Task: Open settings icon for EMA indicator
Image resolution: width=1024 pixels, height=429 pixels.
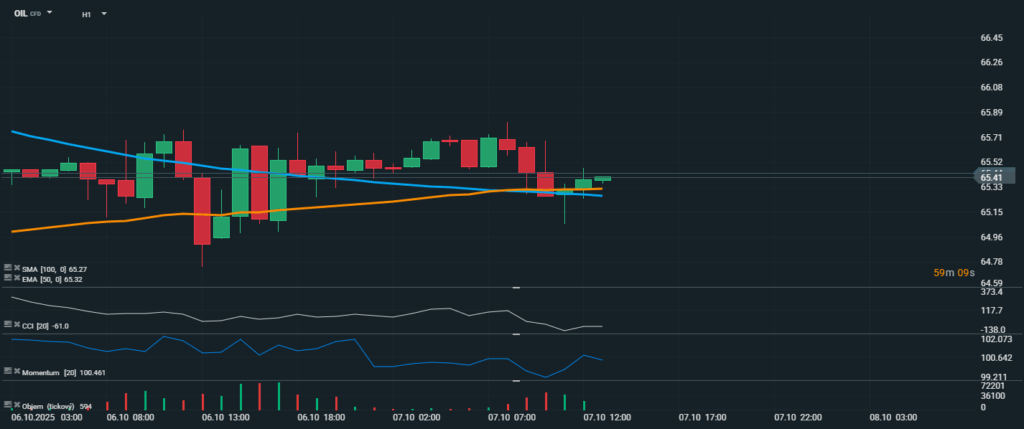Action: click(7, 279)
